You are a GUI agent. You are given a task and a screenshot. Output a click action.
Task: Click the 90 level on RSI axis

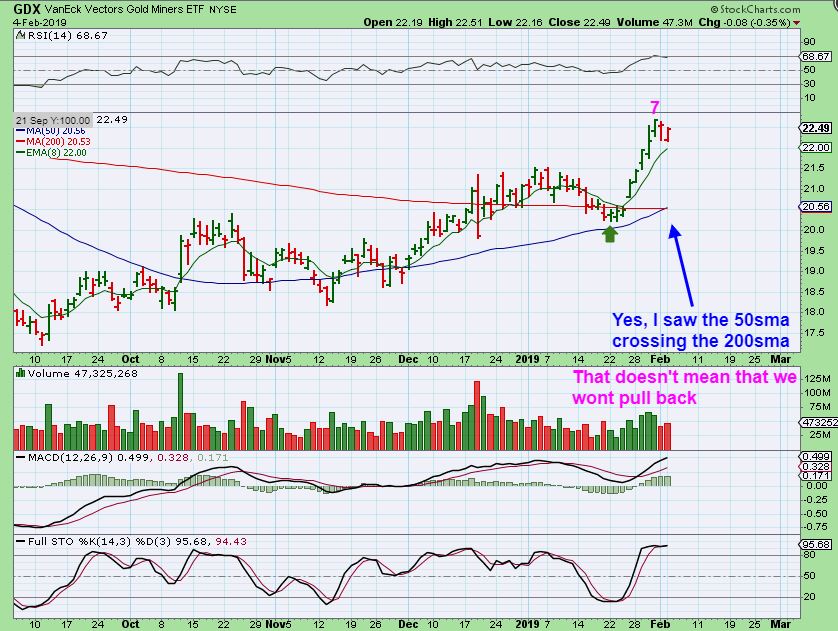(809, 42)
